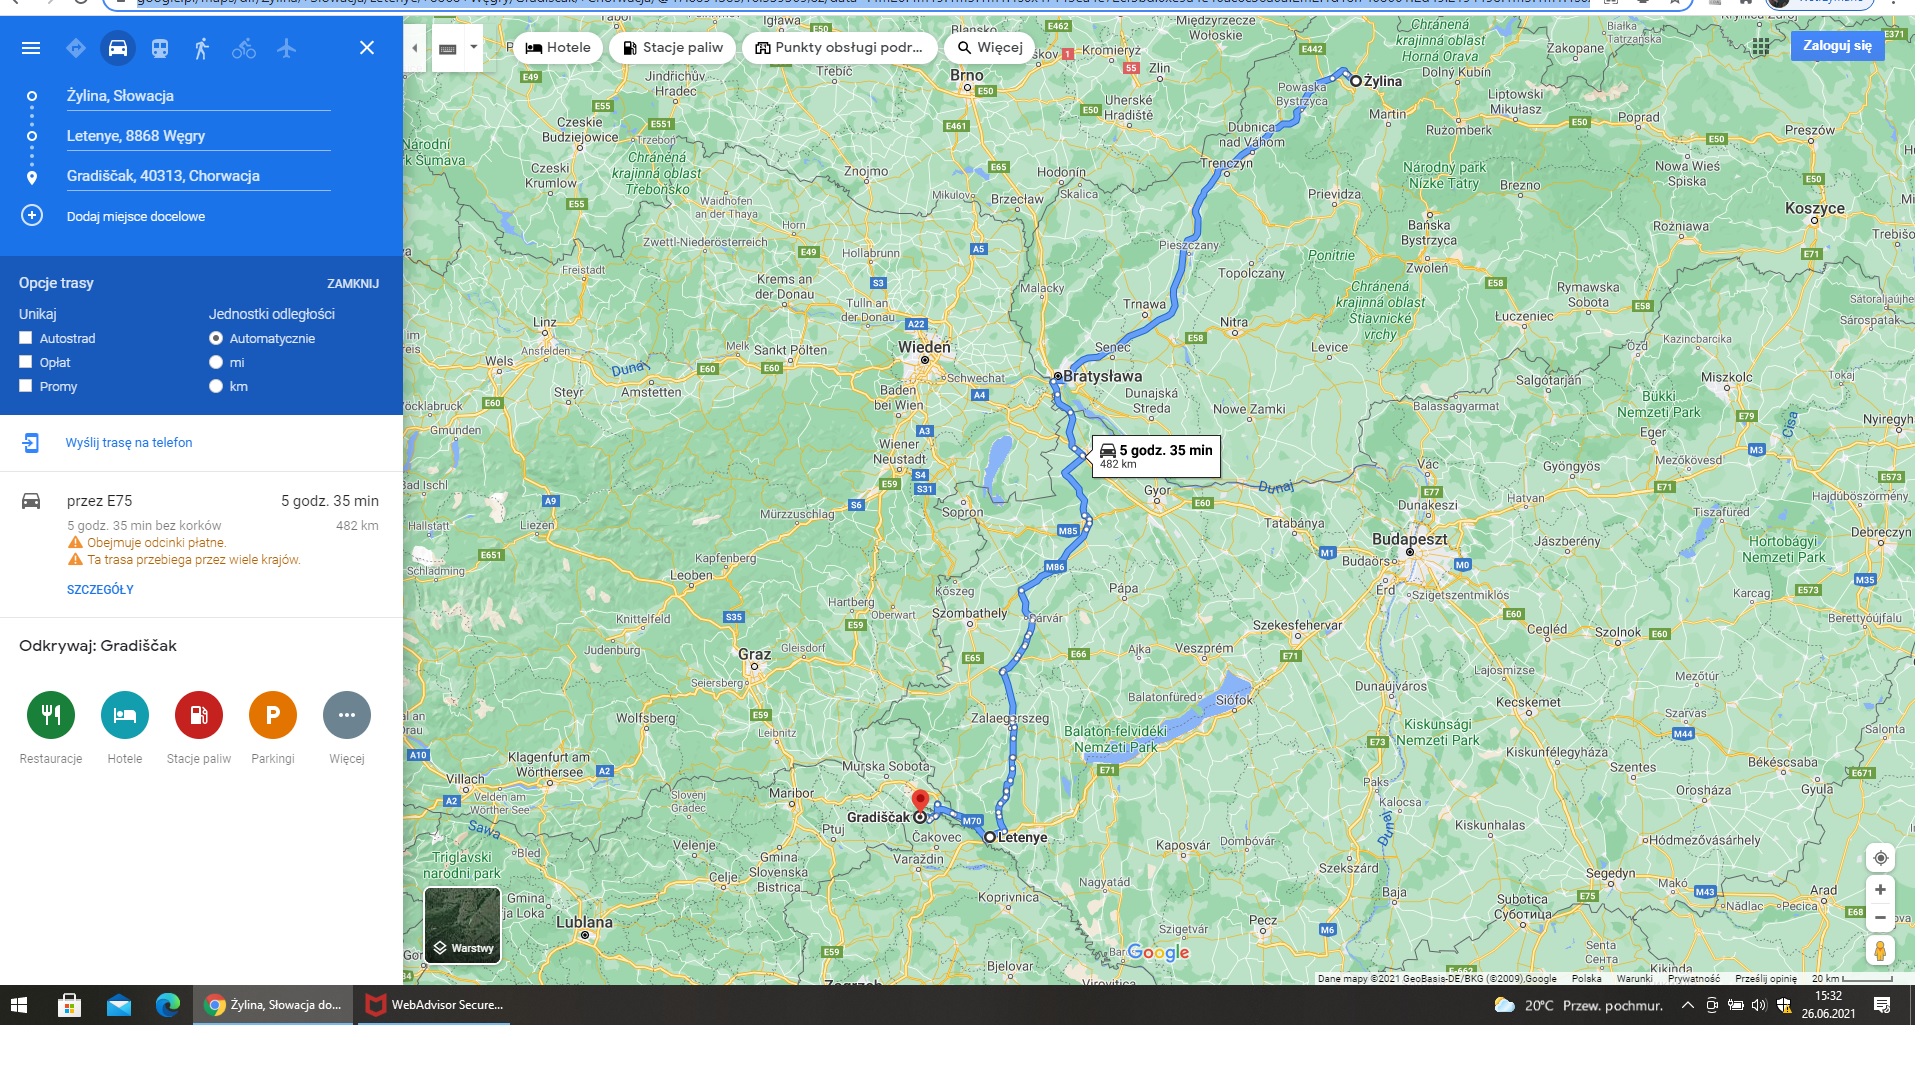Open the Warstwy layers thumbnail
1920x1080 pixels.
(462, 925)
